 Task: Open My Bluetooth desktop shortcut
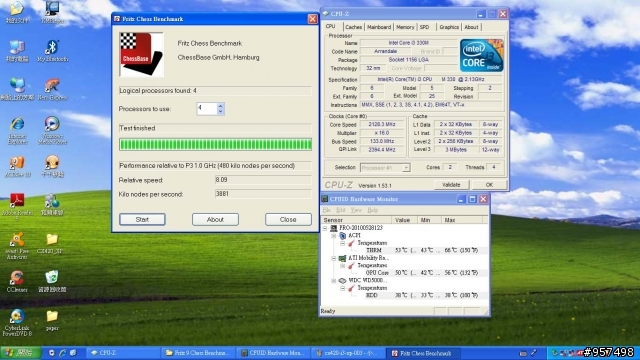(52, 51)
